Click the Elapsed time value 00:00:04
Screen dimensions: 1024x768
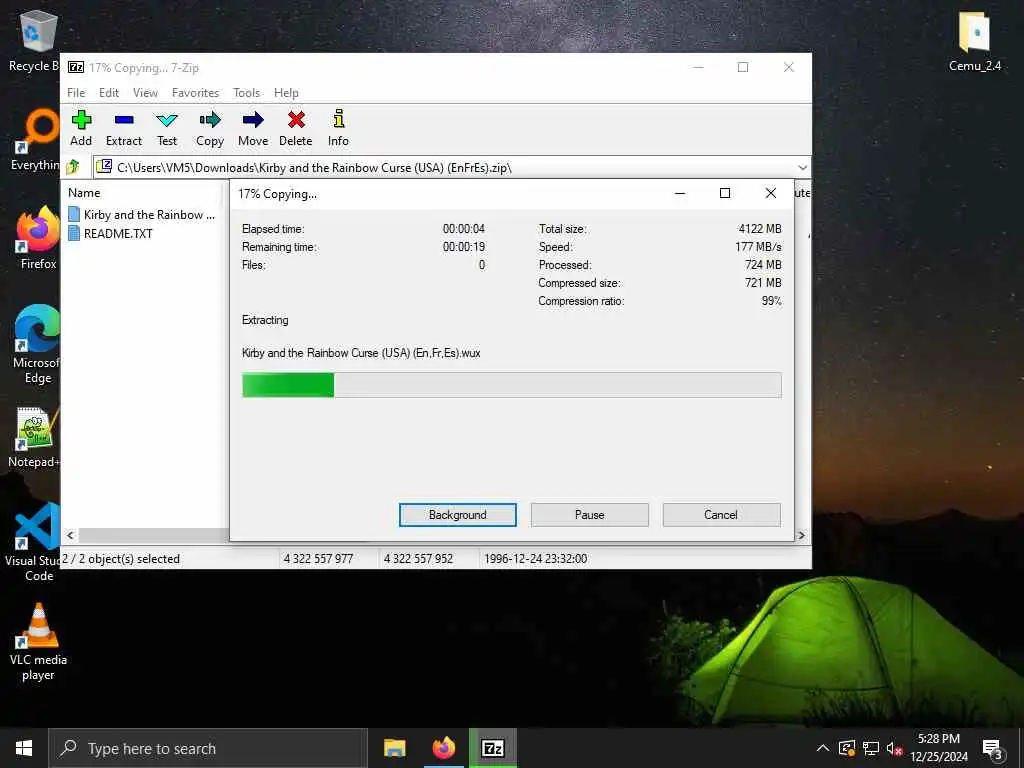(464, 229)
